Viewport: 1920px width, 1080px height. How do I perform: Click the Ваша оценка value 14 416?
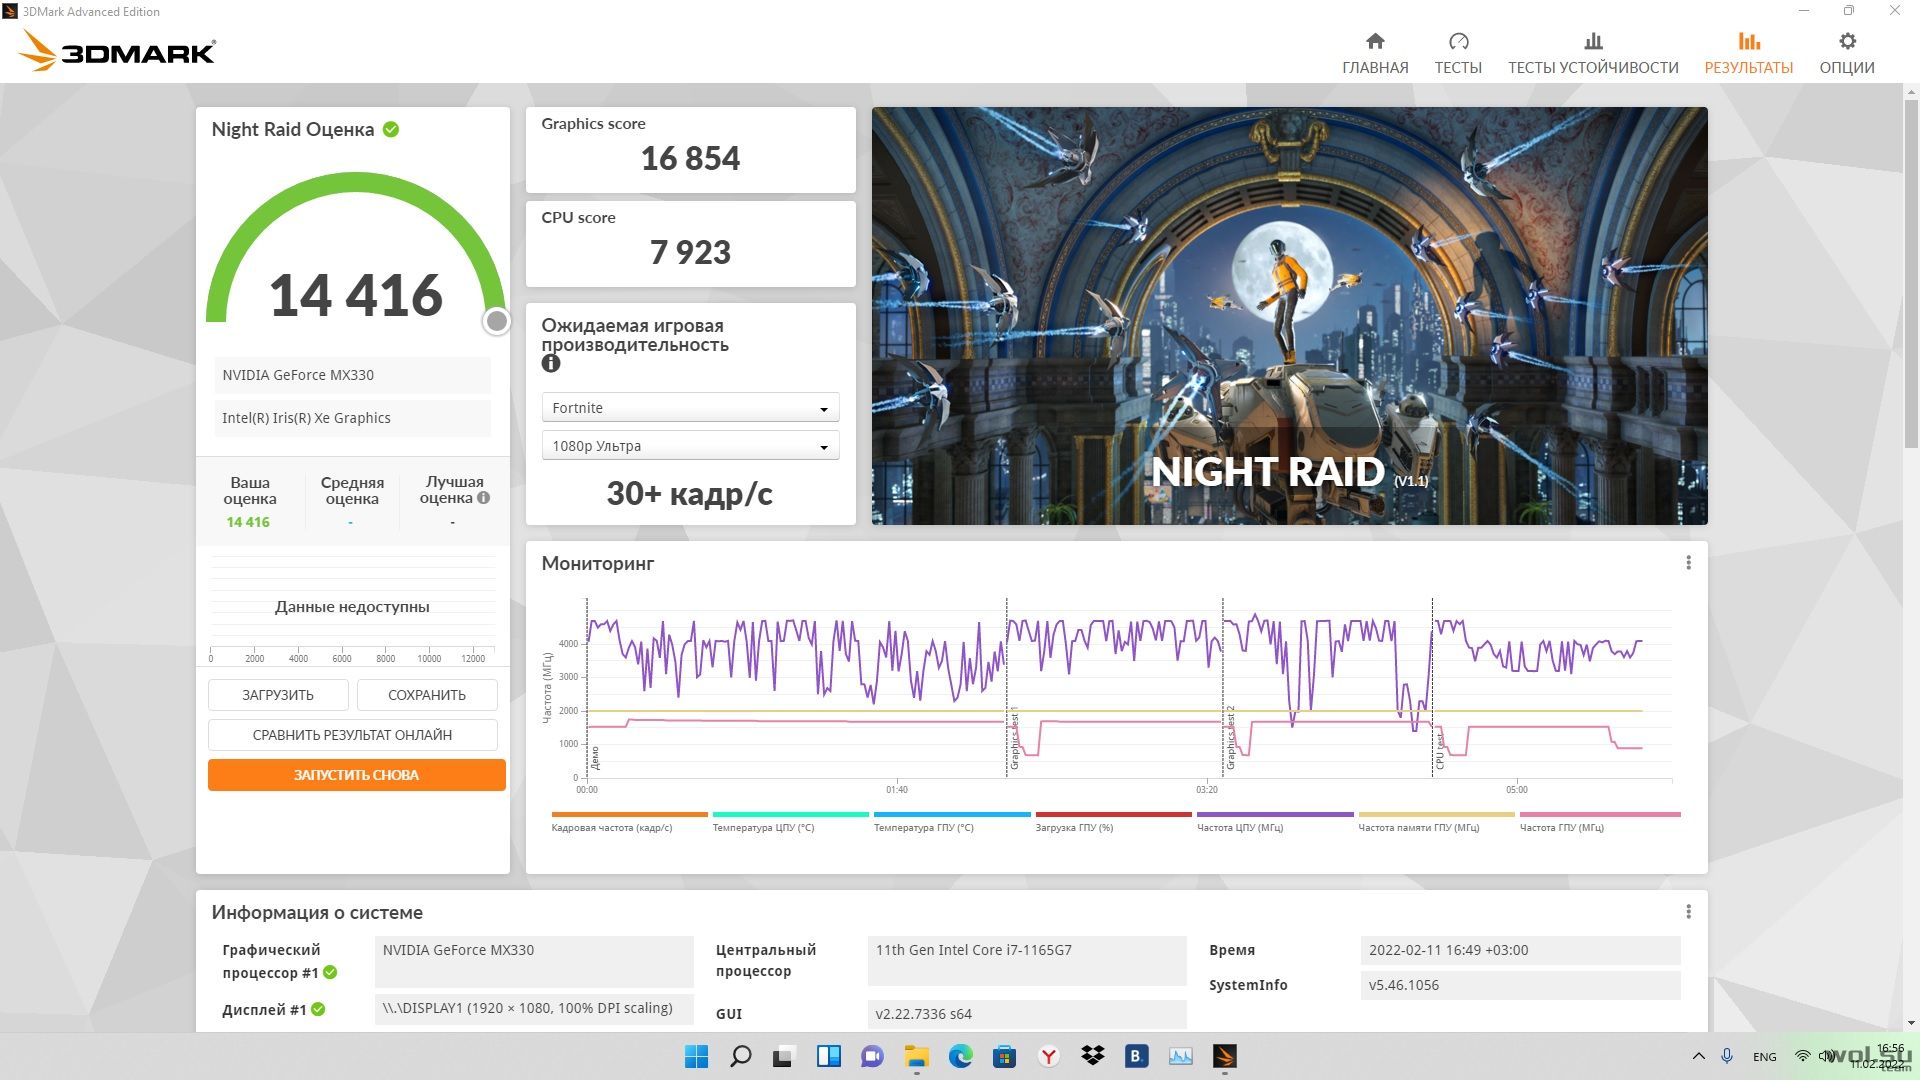coord(248,522)
